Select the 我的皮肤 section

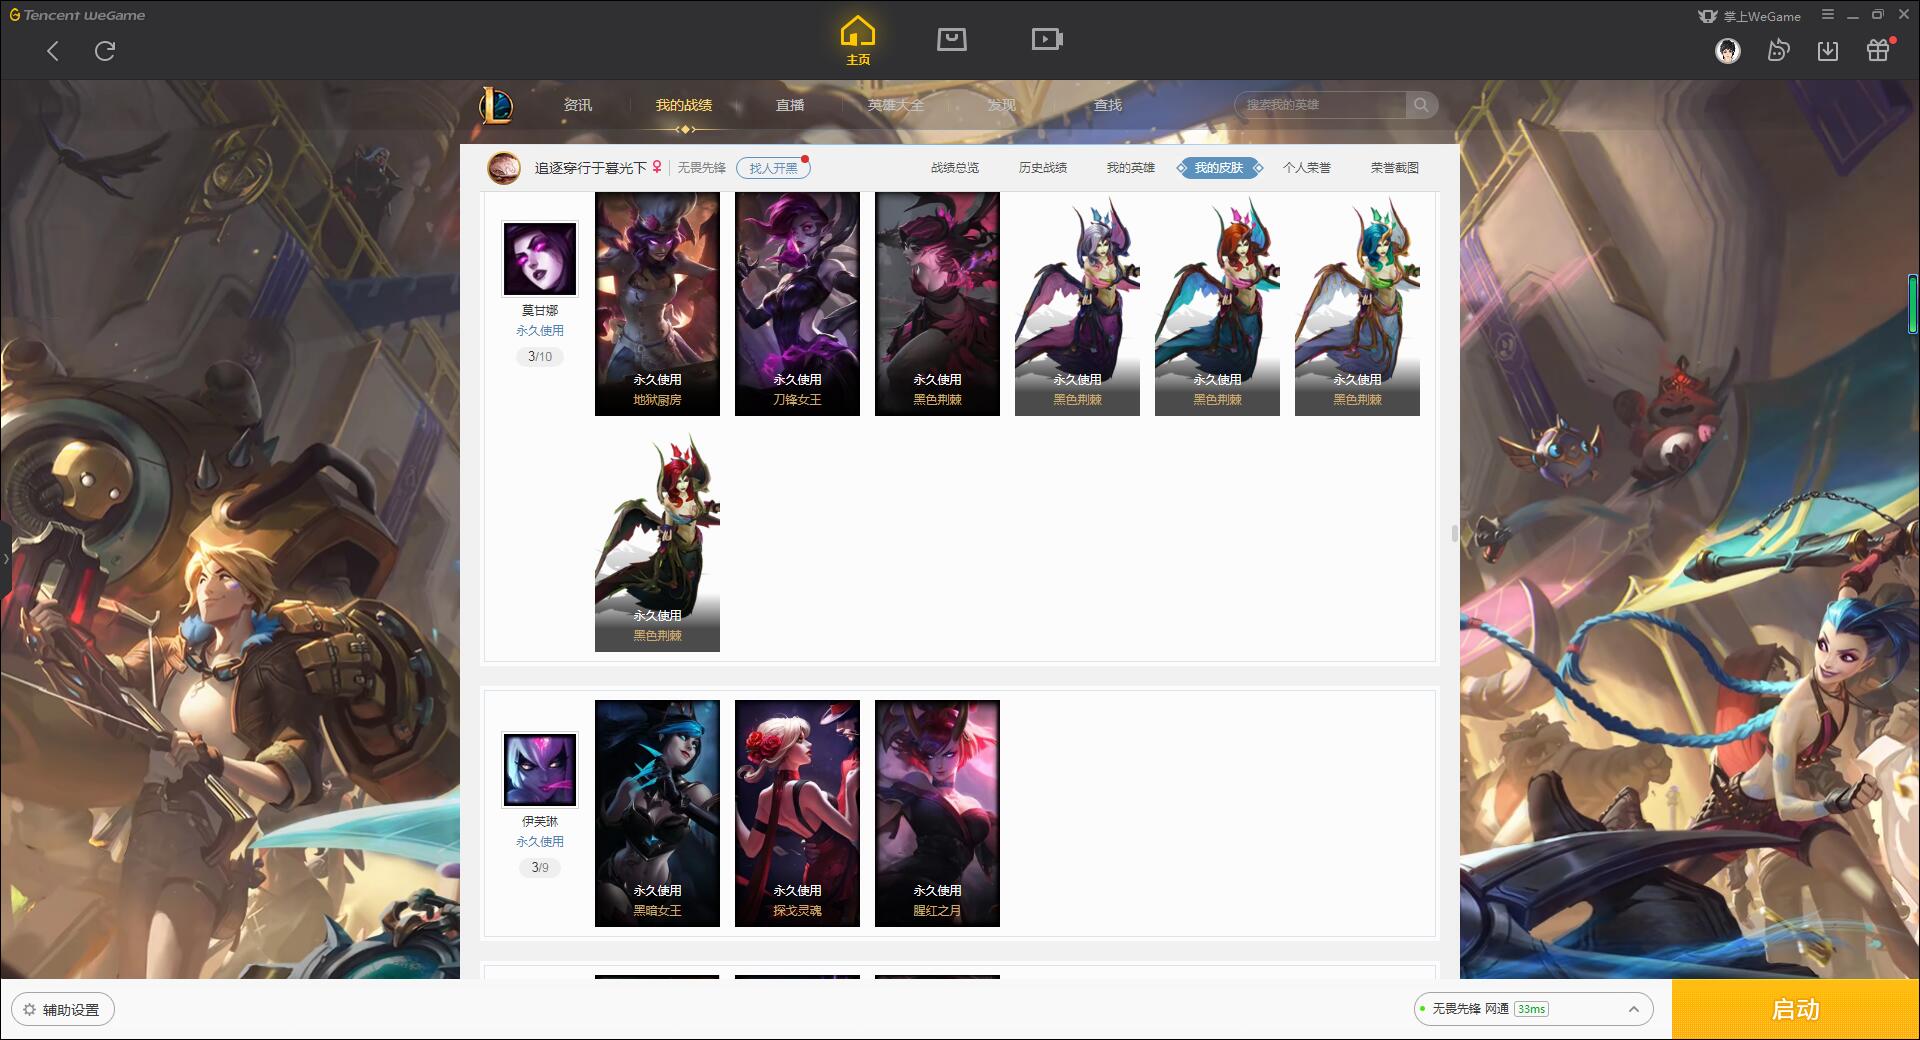1219,168
